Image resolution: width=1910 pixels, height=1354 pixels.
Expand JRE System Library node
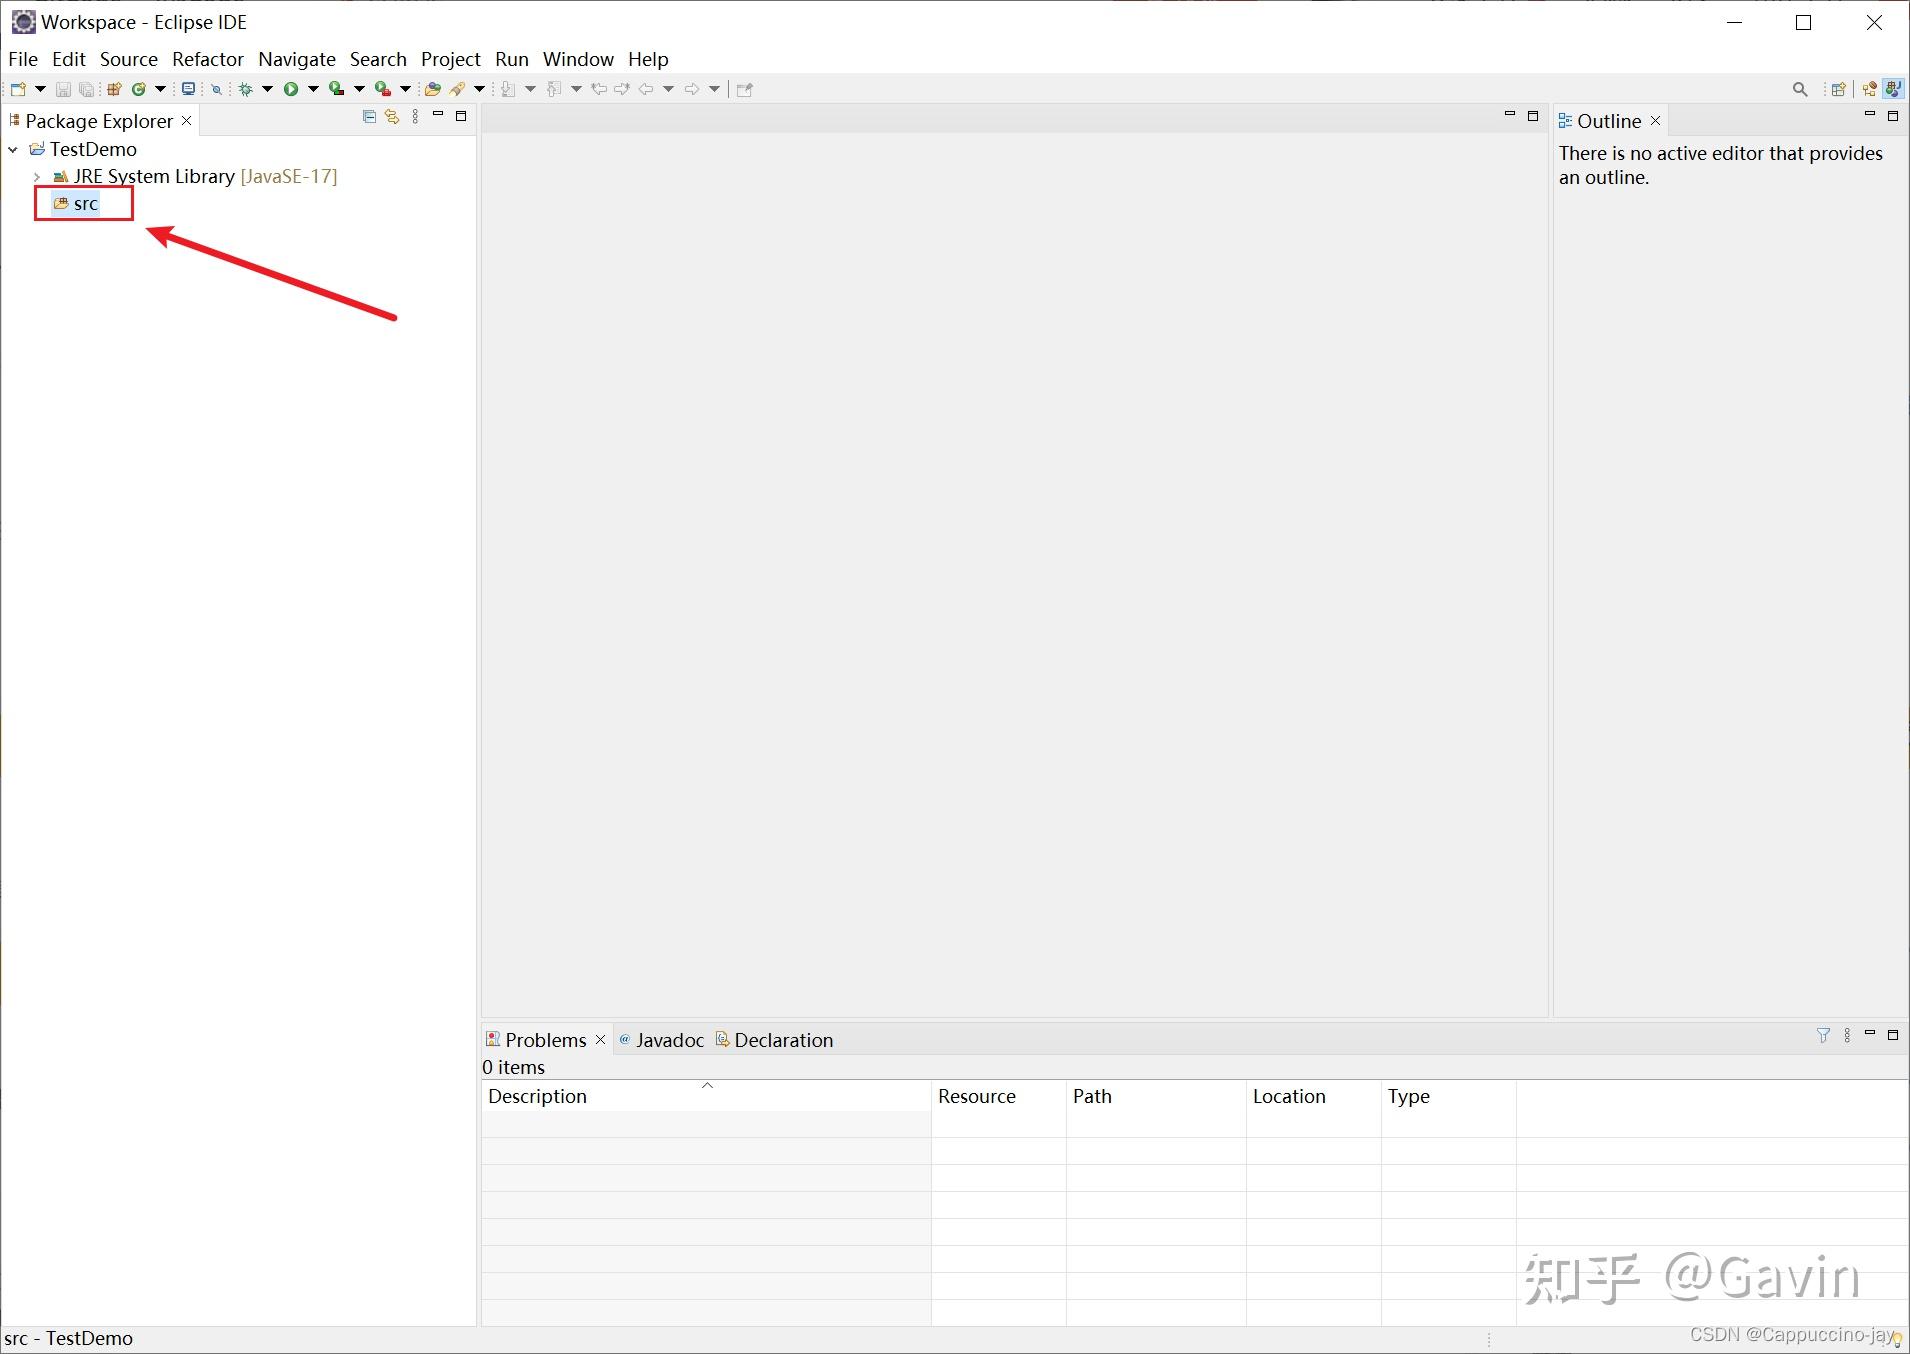click(x=37, y=177)
